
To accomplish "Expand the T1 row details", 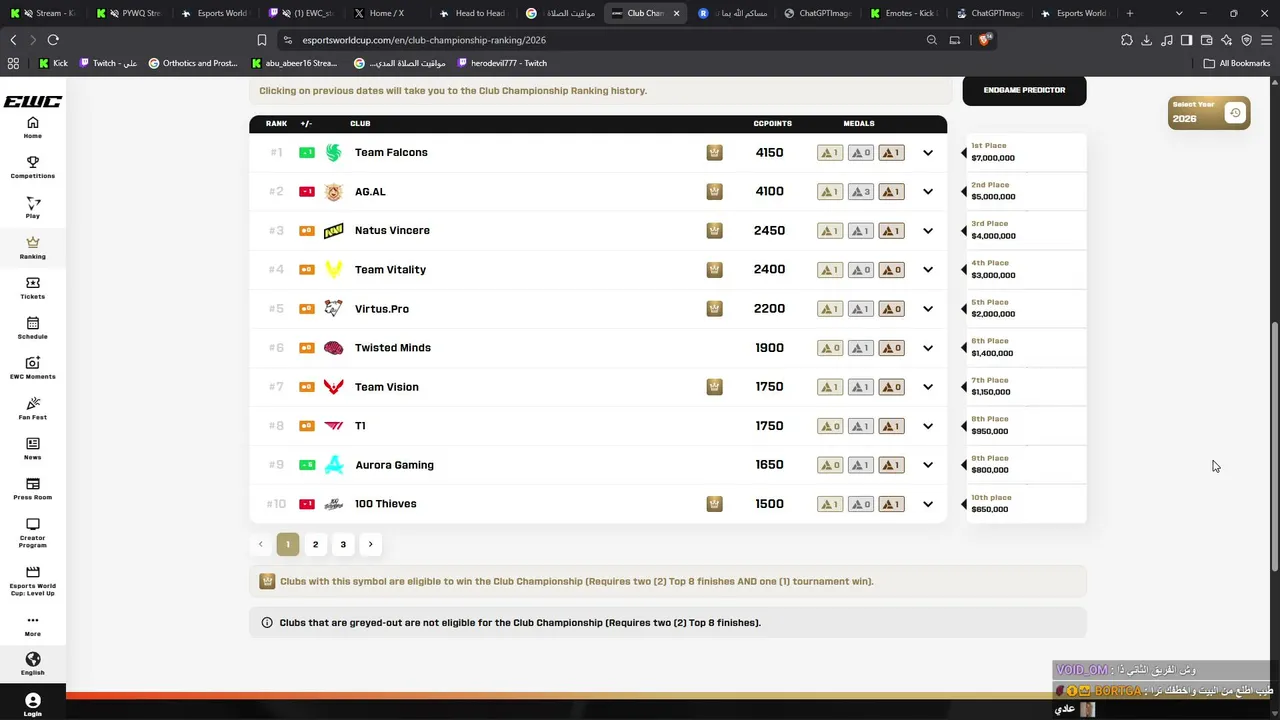I will click(928, 426).
